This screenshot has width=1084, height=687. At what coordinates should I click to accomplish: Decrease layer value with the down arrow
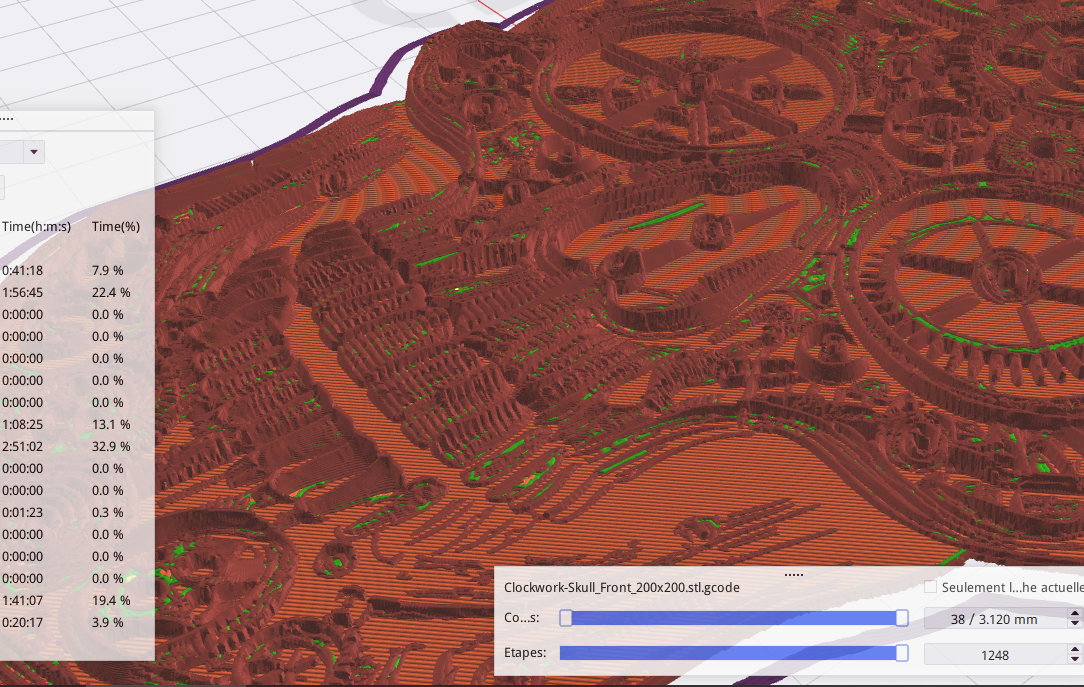tap(1076, 624)
